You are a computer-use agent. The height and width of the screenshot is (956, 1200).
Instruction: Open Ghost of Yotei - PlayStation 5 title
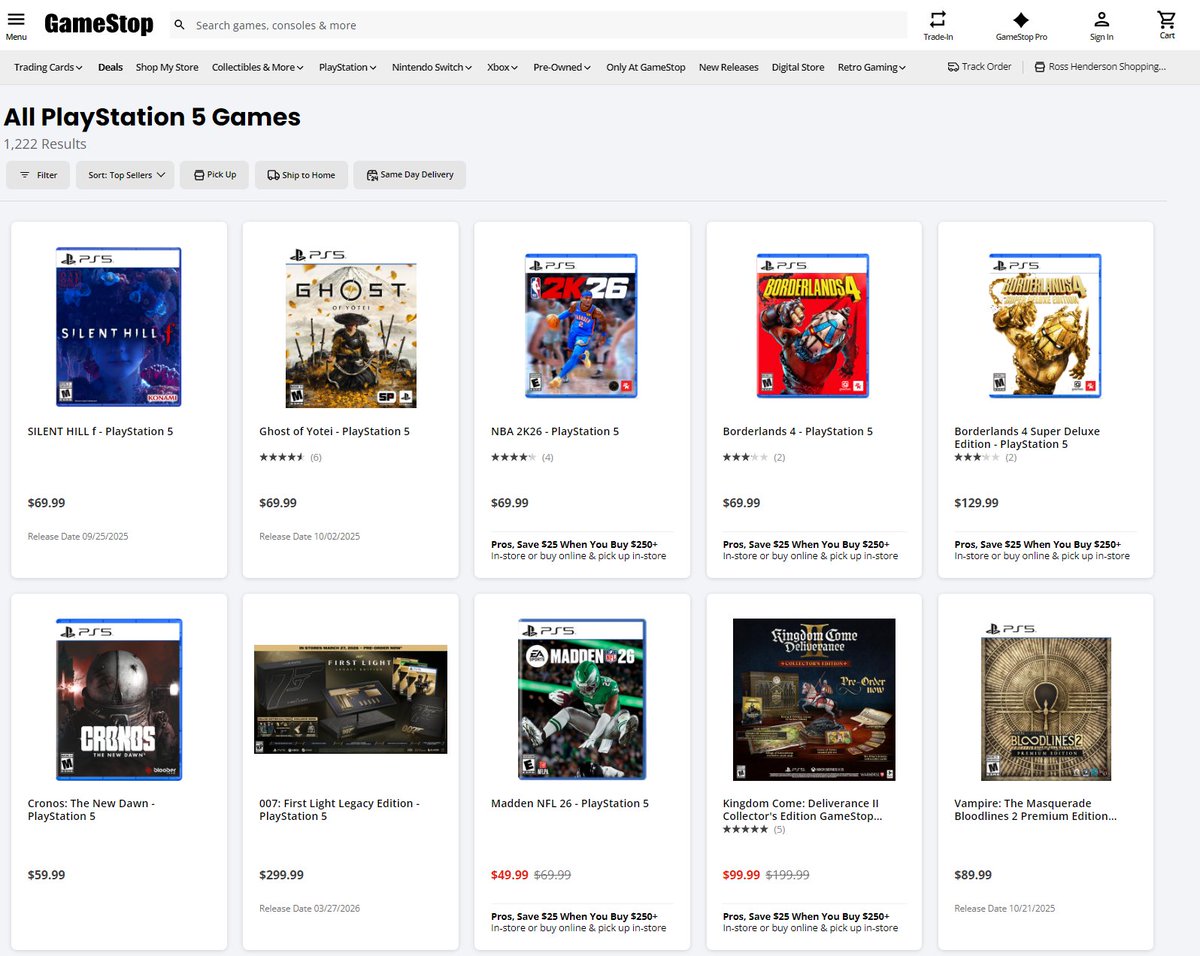pos(334,432)
